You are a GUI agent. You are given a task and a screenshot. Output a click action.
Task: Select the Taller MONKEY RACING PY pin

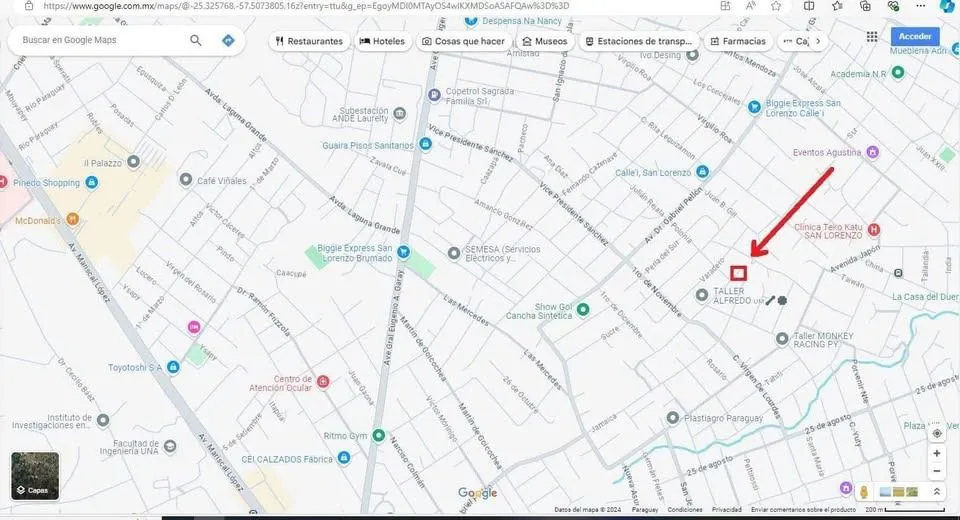782,339
